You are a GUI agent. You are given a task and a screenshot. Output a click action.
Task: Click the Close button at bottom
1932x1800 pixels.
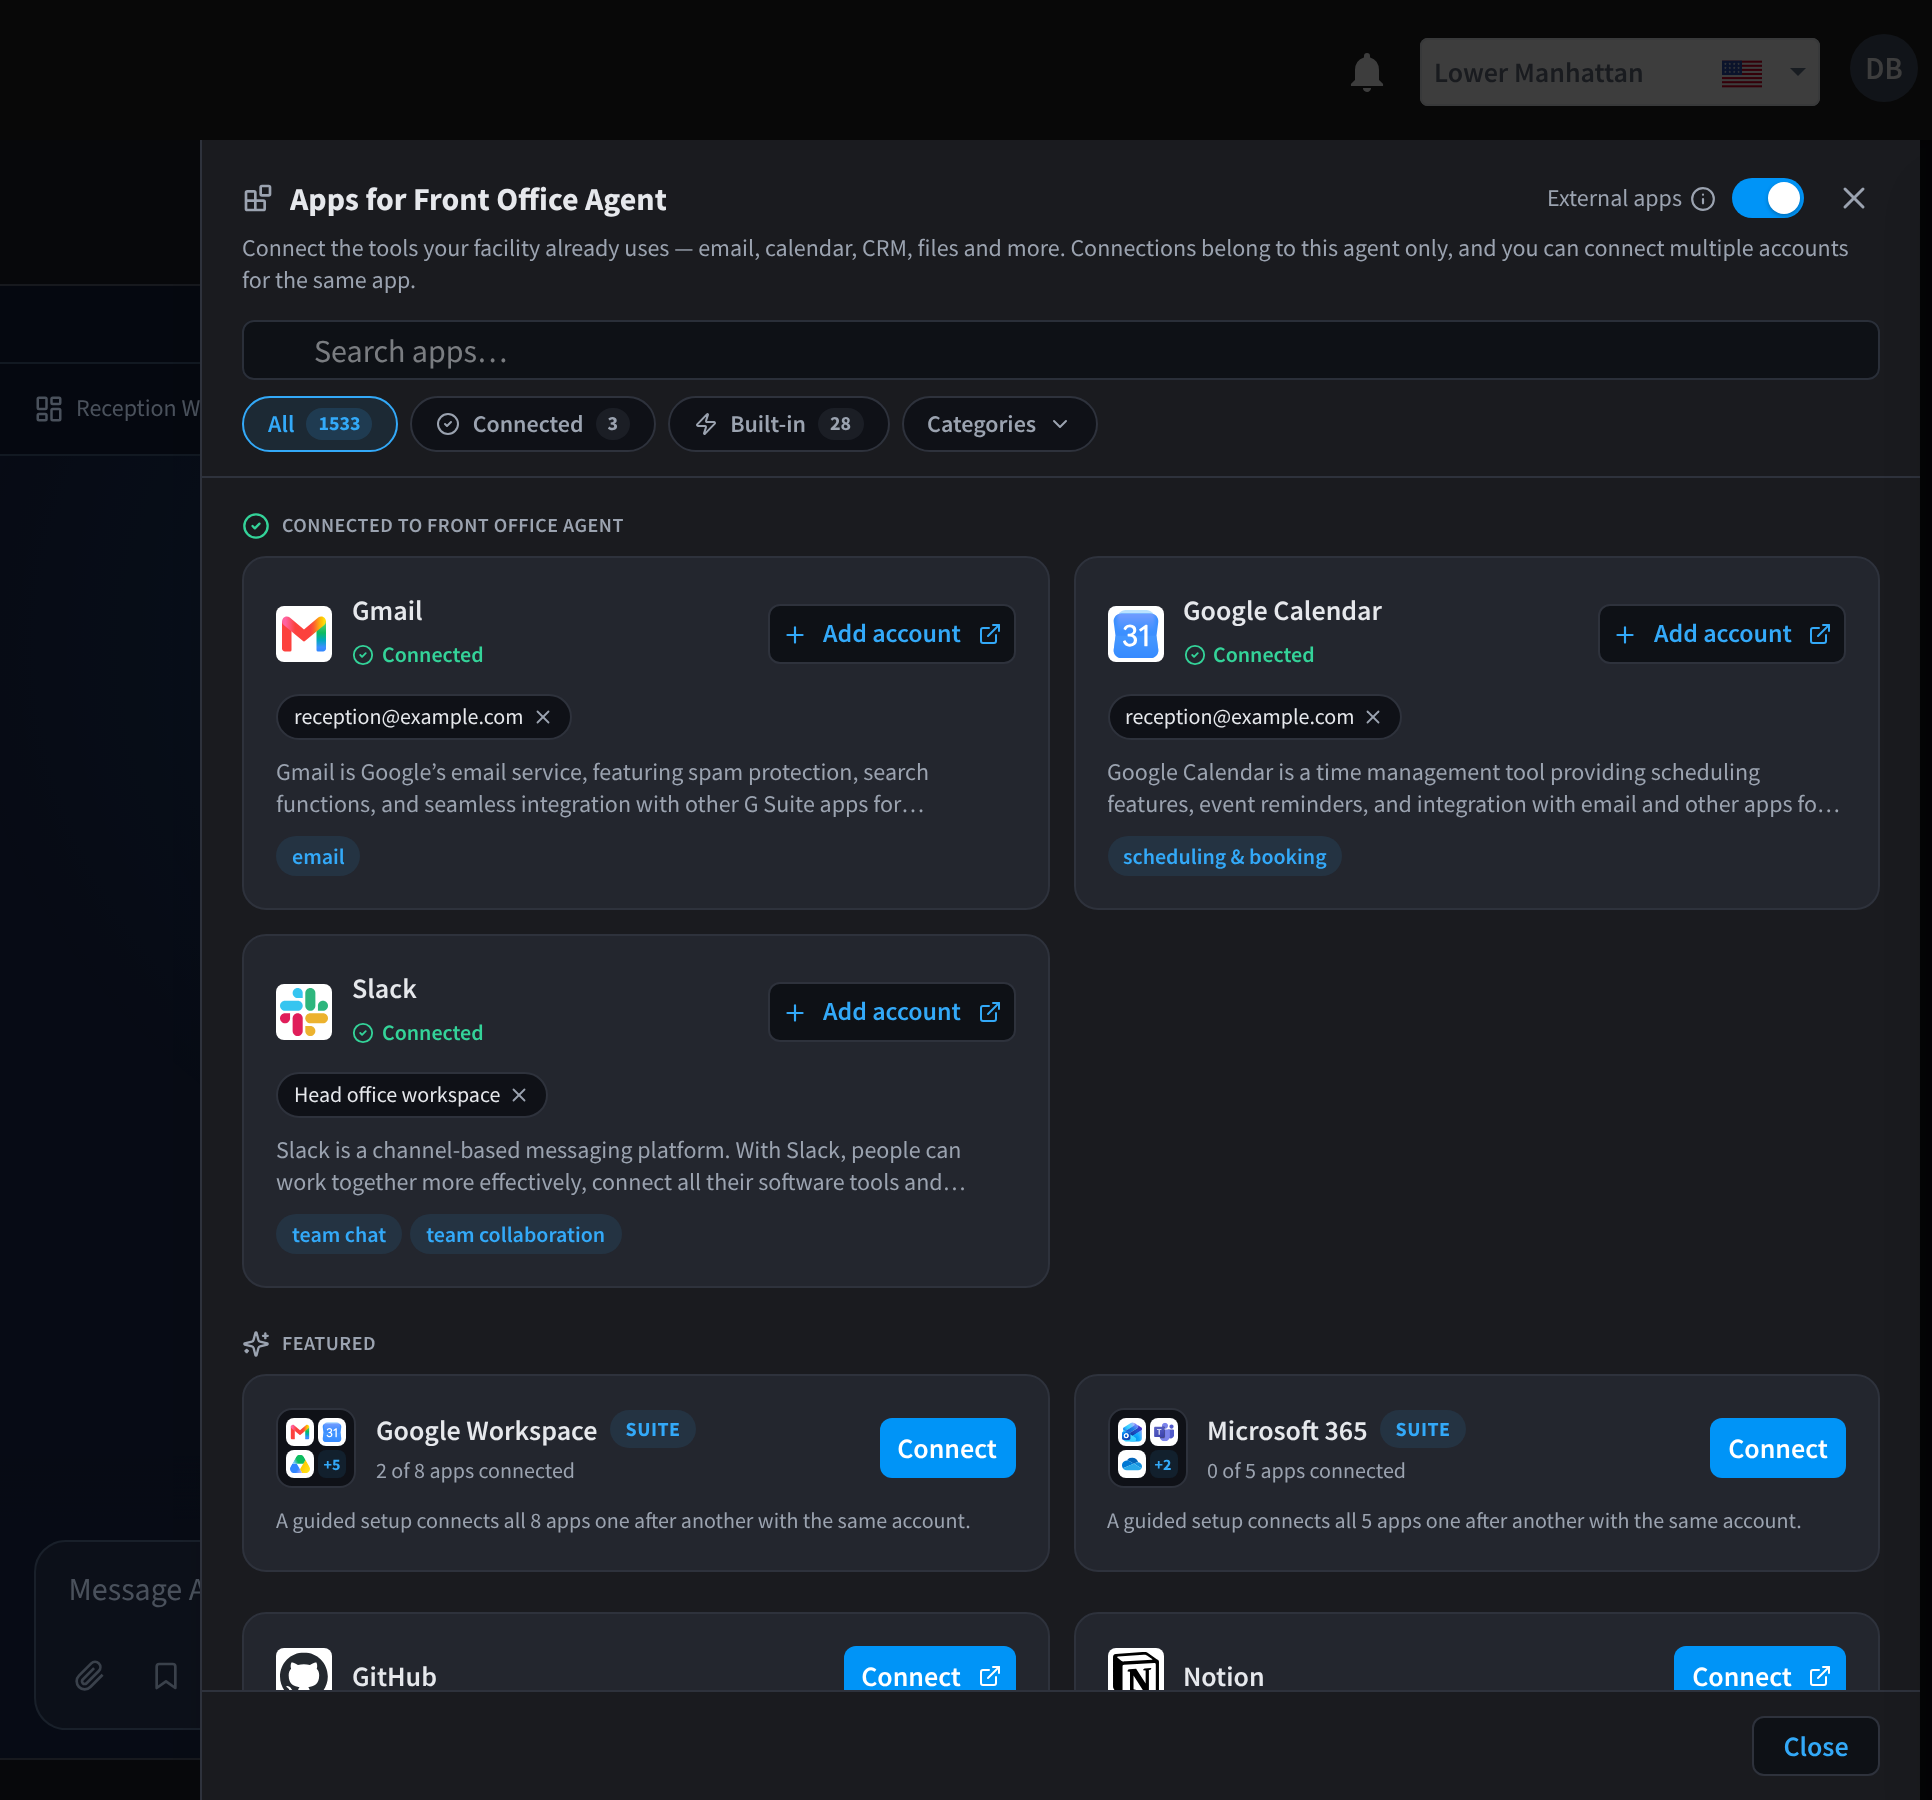(1815, 1746)
